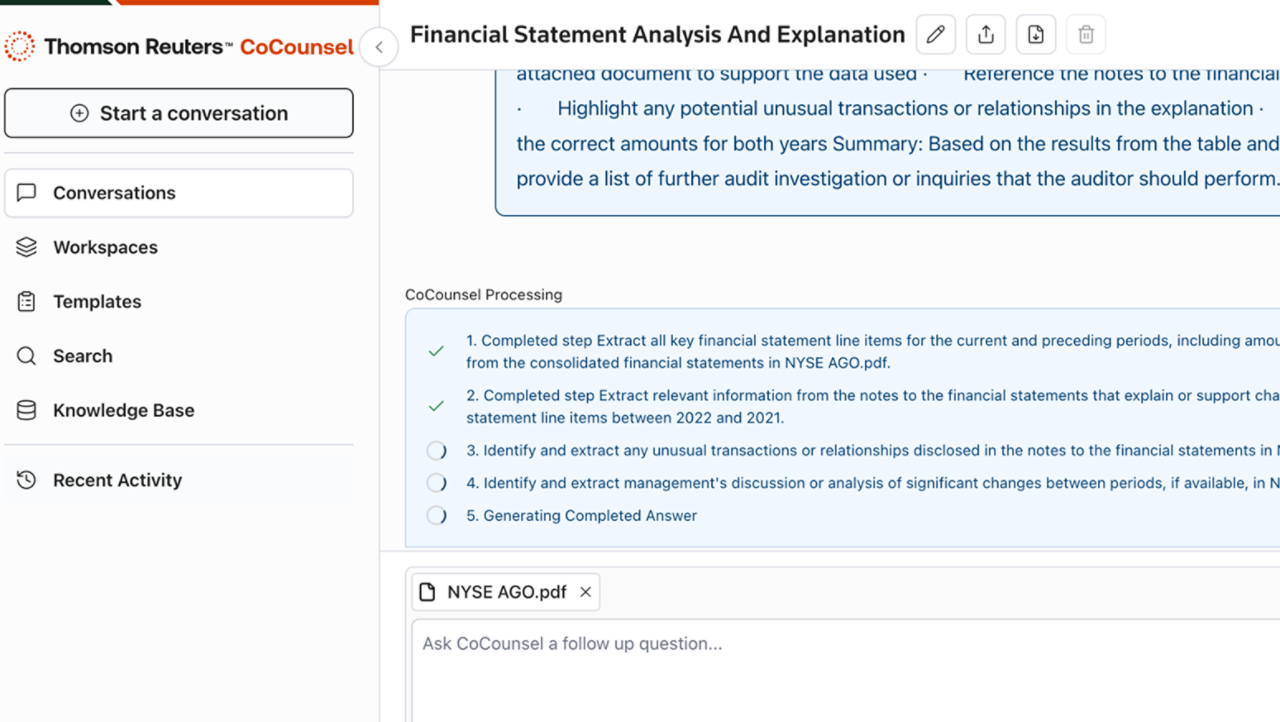Click the first completed step checkmark
This screenshot has width=1280, height=722.
(x=436, y=351)
